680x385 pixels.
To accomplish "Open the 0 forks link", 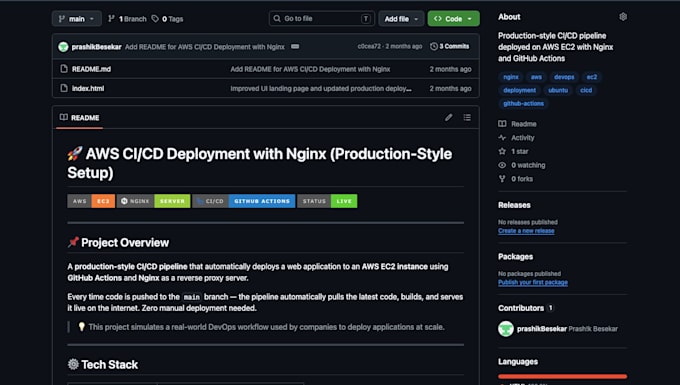I will pos(522,179).
